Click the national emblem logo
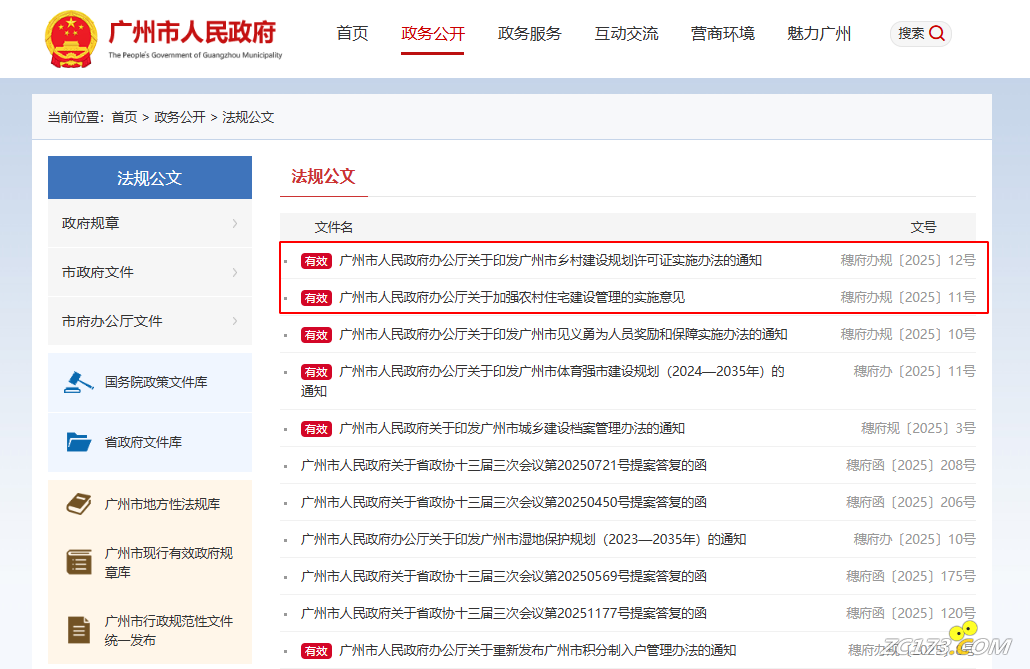The image size is (1030, 669). click(x=71, y=39)
